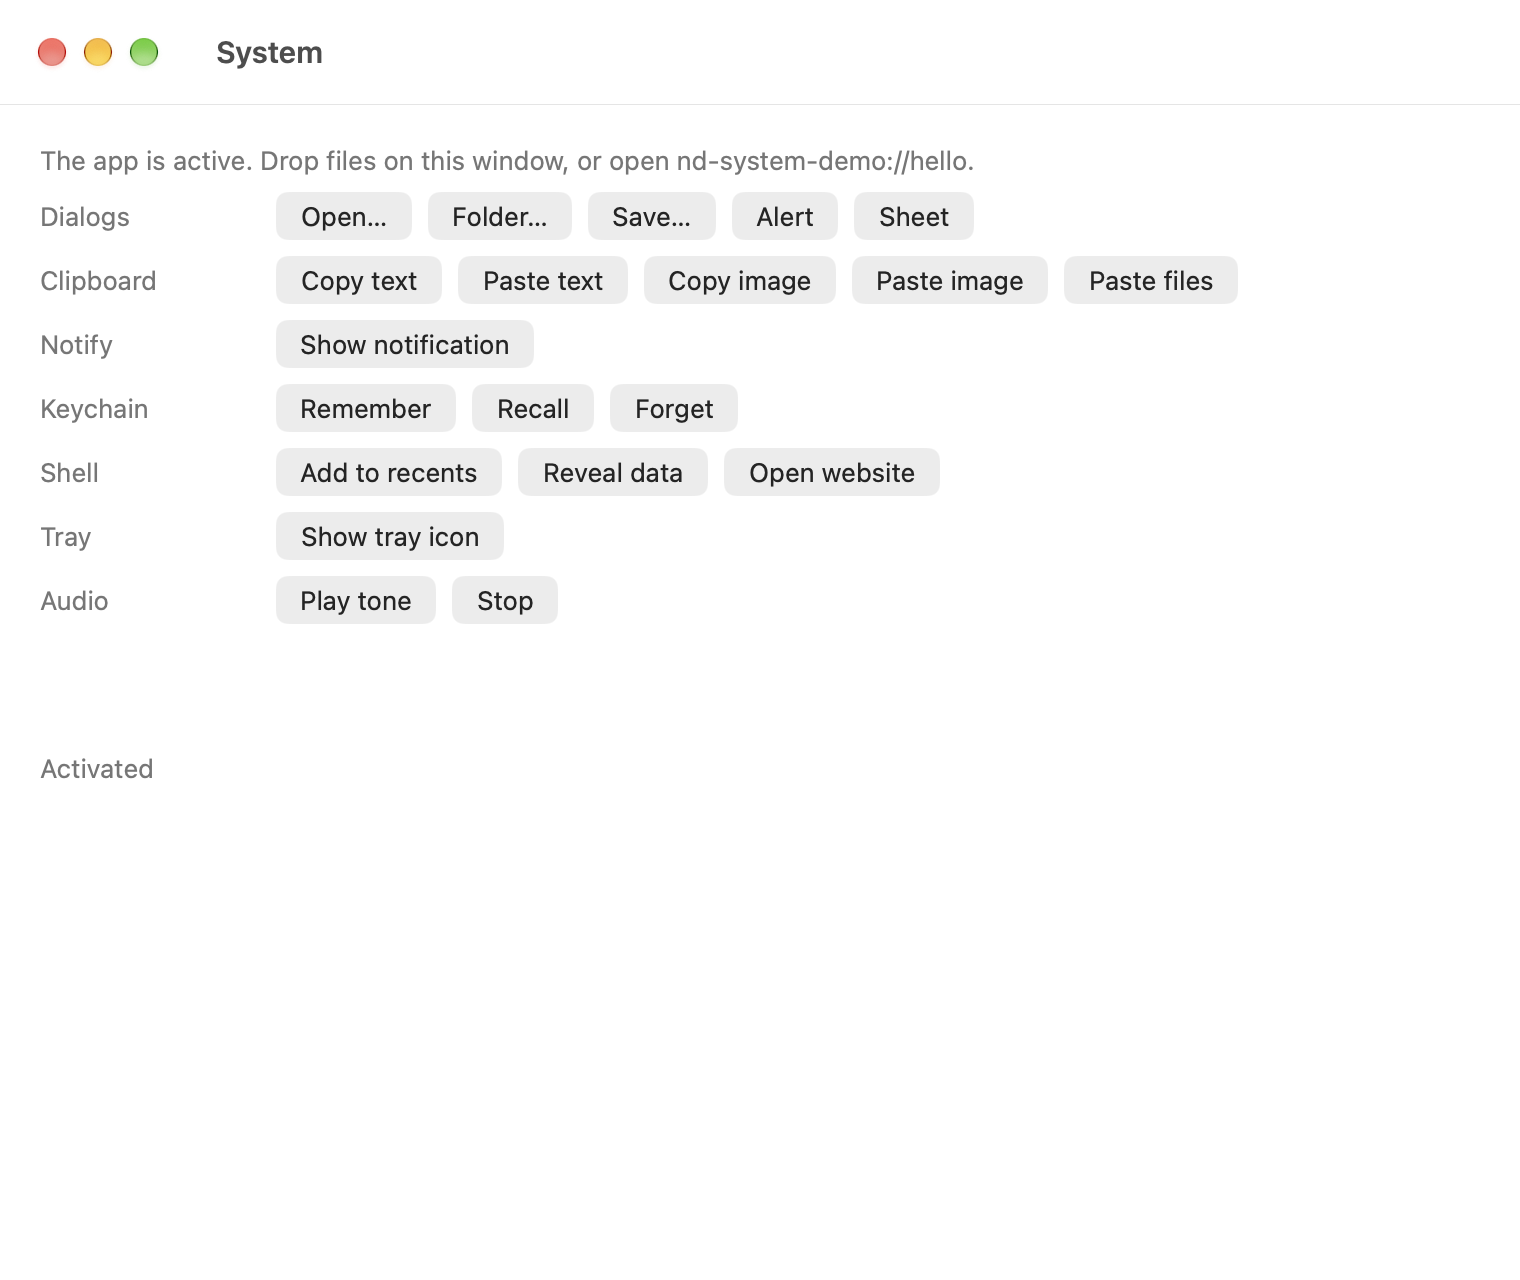Trigger the Show notification button
The height and width of the screenshot is (1280, 1520).
click(x=405, y=344)
